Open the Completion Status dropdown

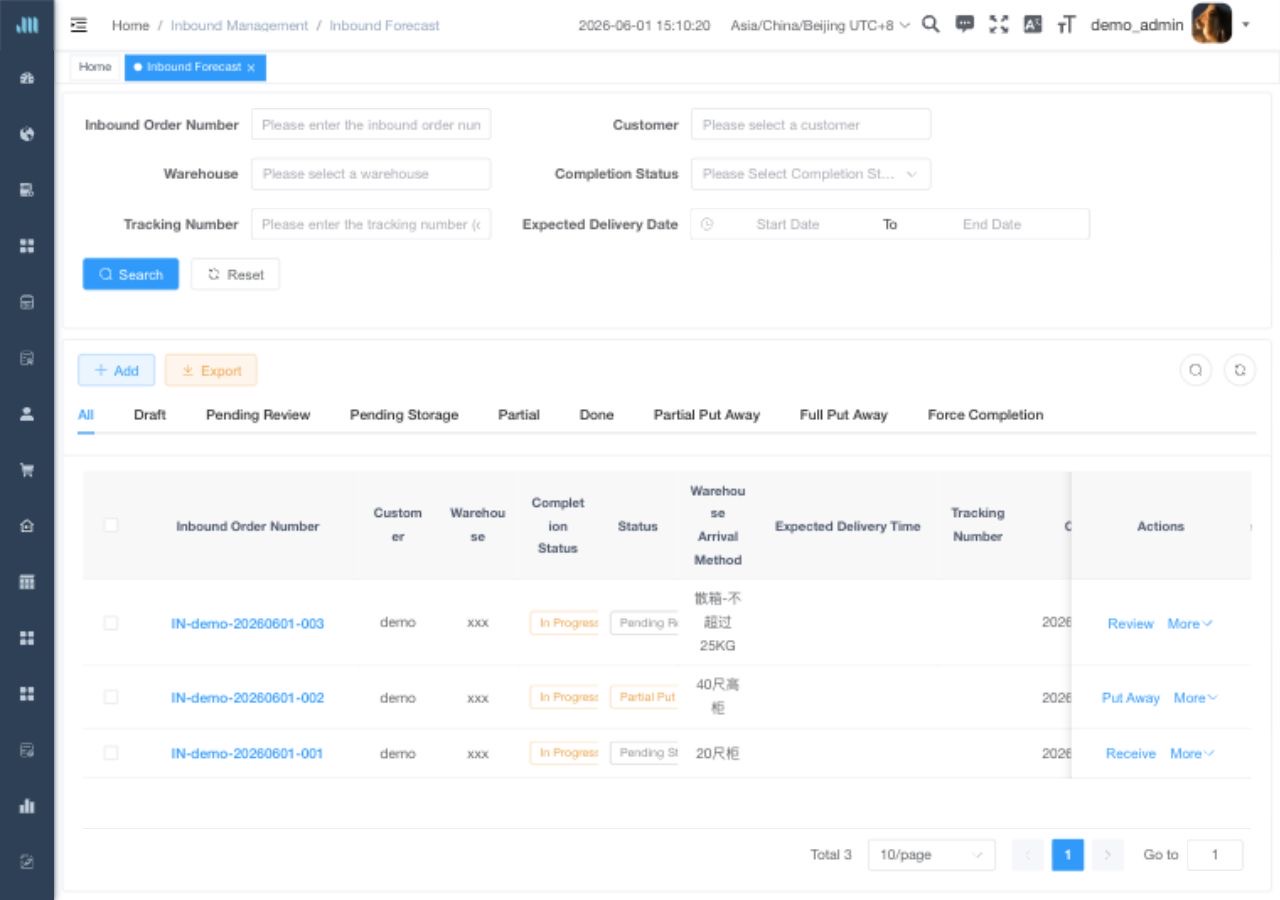point(811,174)
